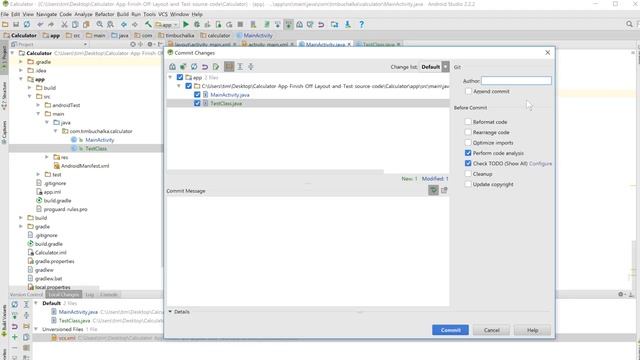The height and width of the screenshot is (360, 640).
Task: Open the Project view selector dropdown
Action: point(49,44)
